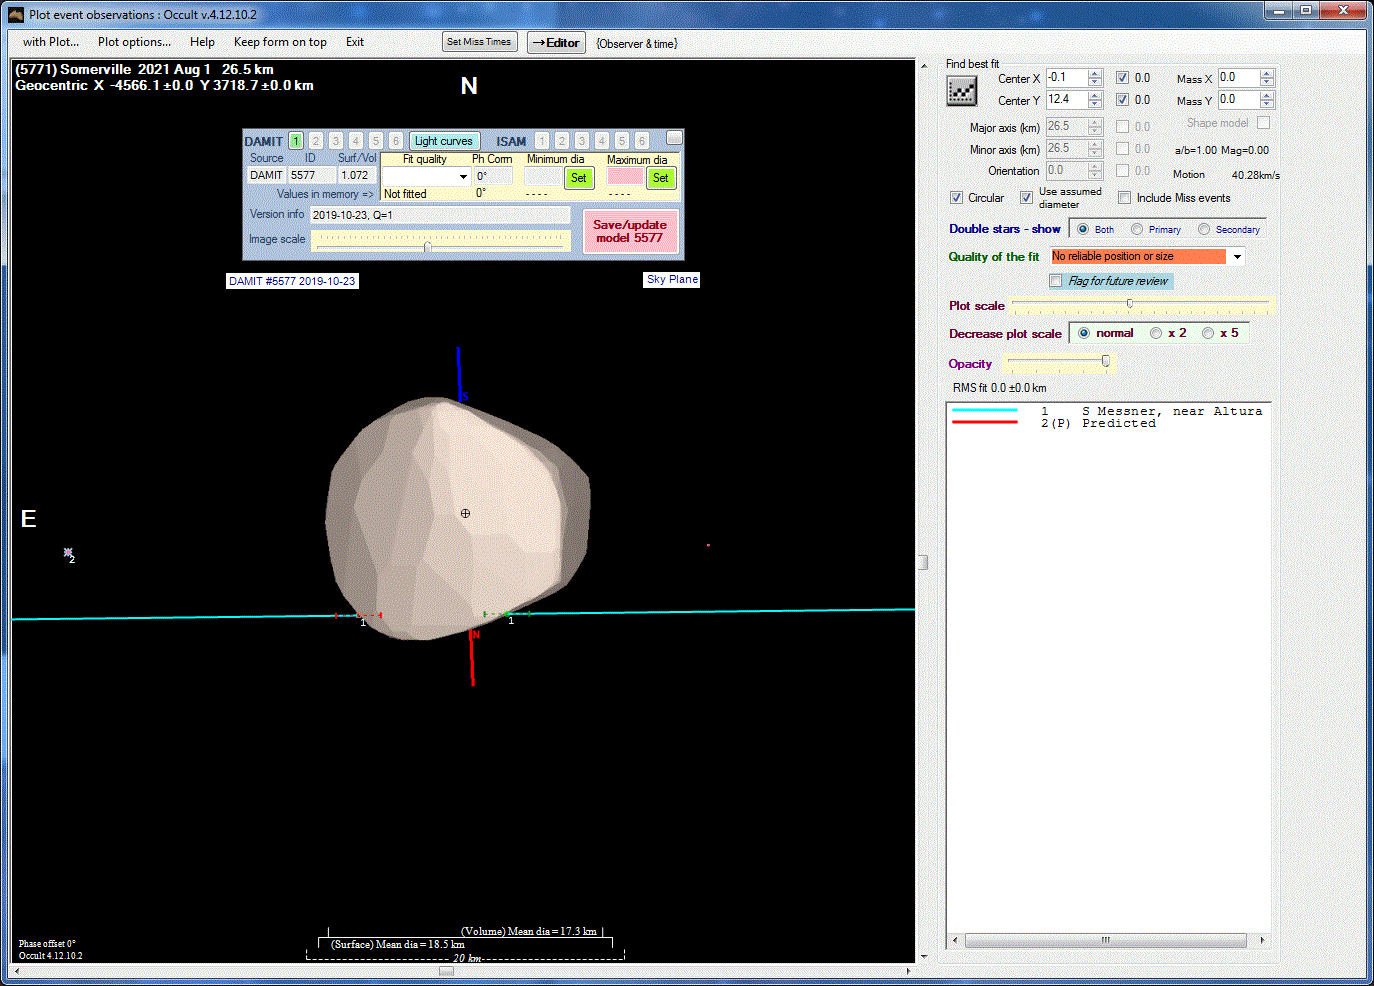Click the Opacity slider handle
Viewport: 1374px width, 986px height.
(1105, 361)
